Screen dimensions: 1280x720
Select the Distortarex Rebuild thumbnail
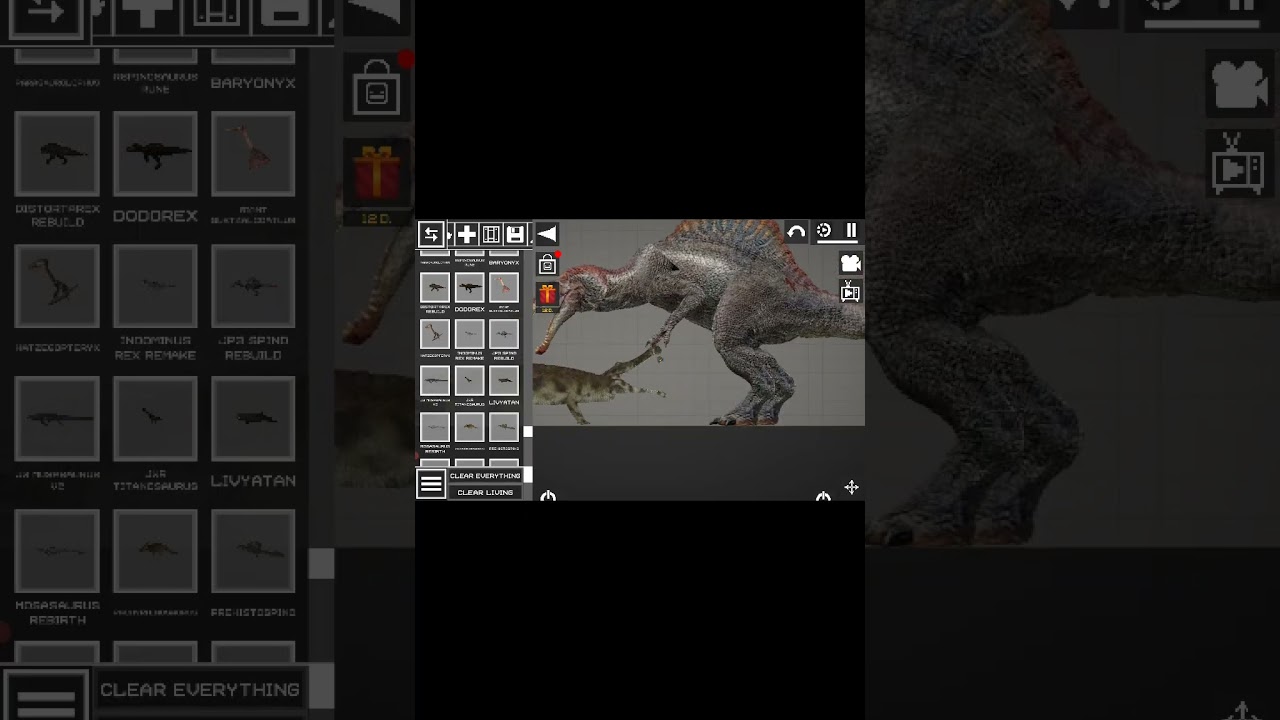click(435, 287)
